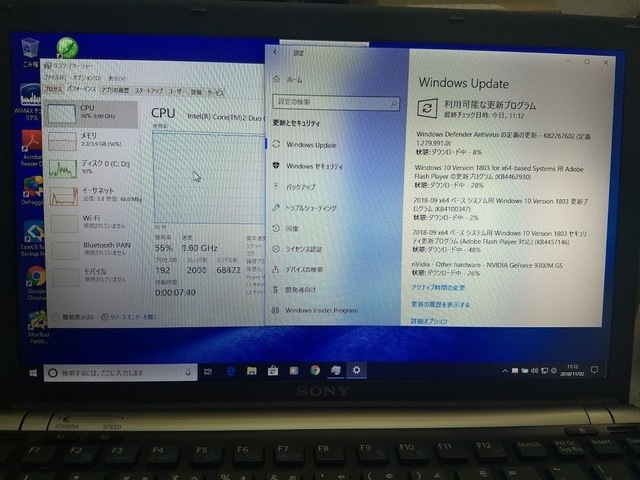This screenshot has height=480, width=640.
Task: Click the Advanced options link
Action: (429, 321)
